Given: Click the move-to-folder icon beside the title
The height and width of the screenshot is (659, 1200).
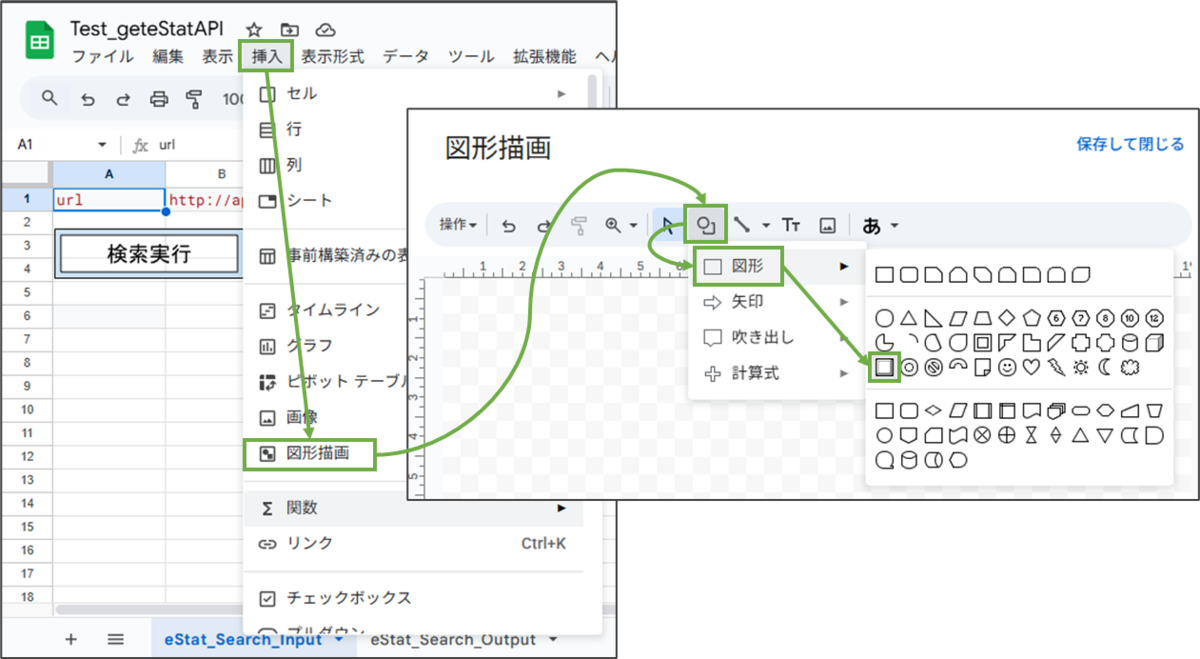Looking at the screenshot, I should (x=289, y=30).
